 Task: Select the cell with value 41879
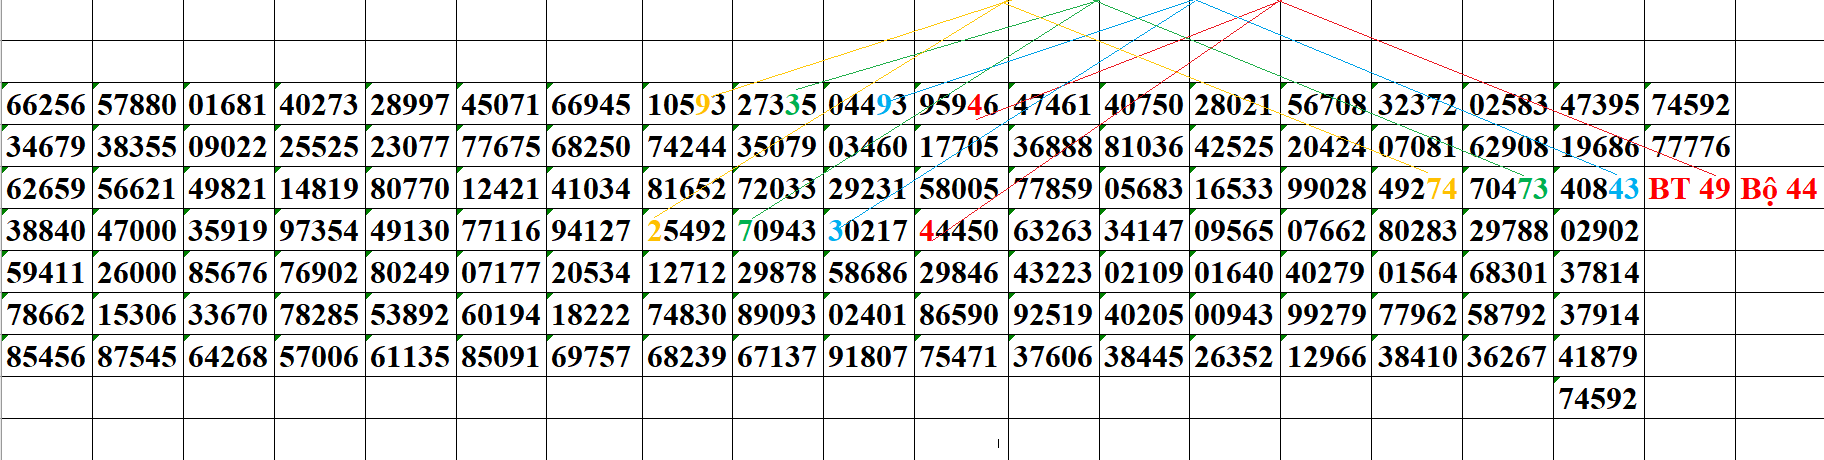point(1599,357)
